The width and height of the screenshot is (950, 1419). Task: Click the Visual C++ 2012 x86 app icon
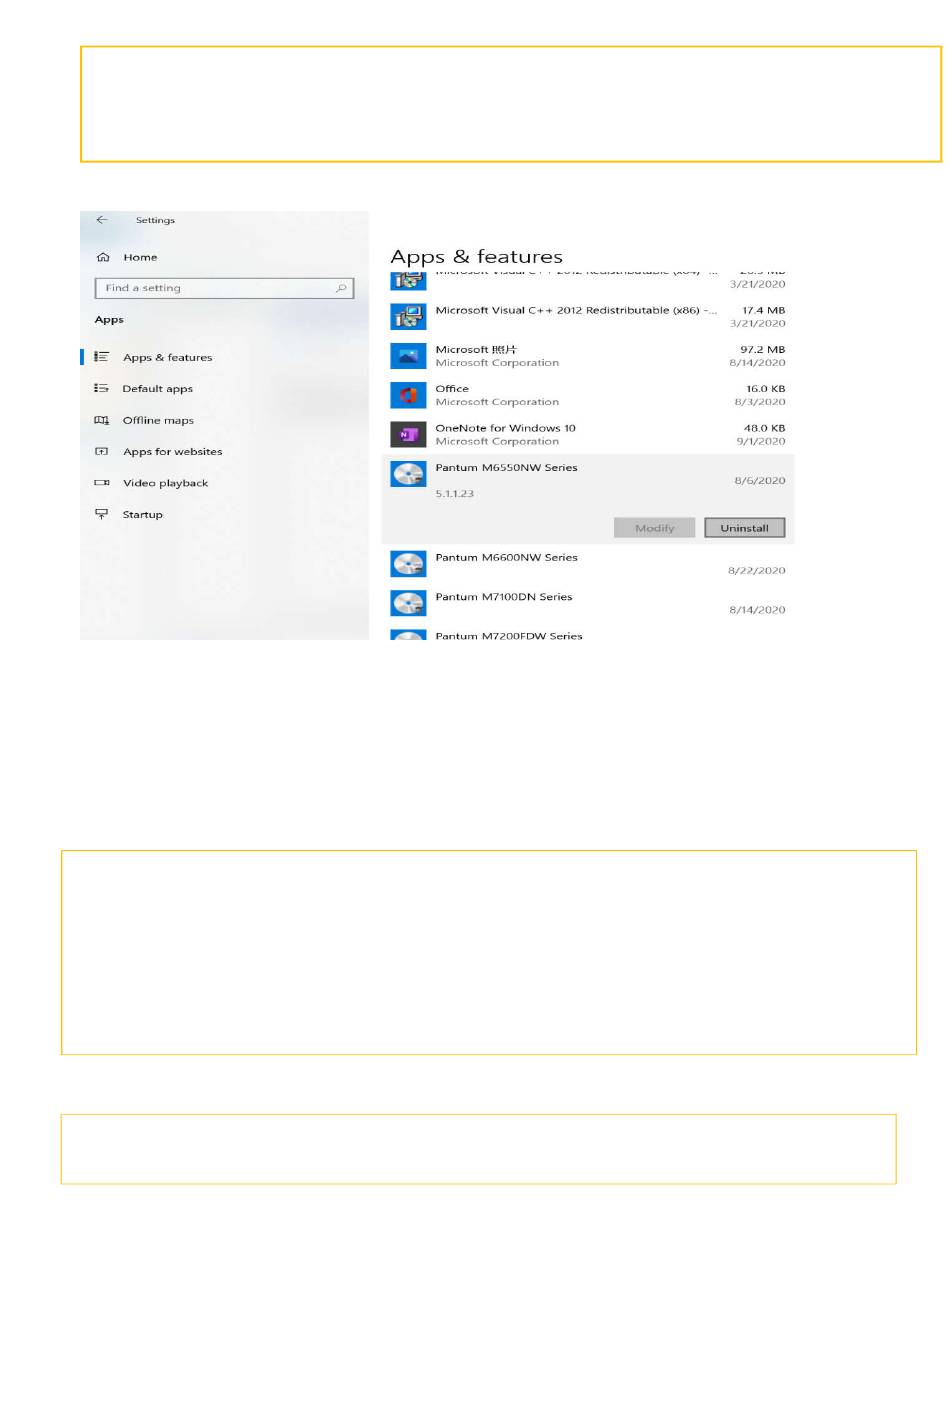pos(408,317)
